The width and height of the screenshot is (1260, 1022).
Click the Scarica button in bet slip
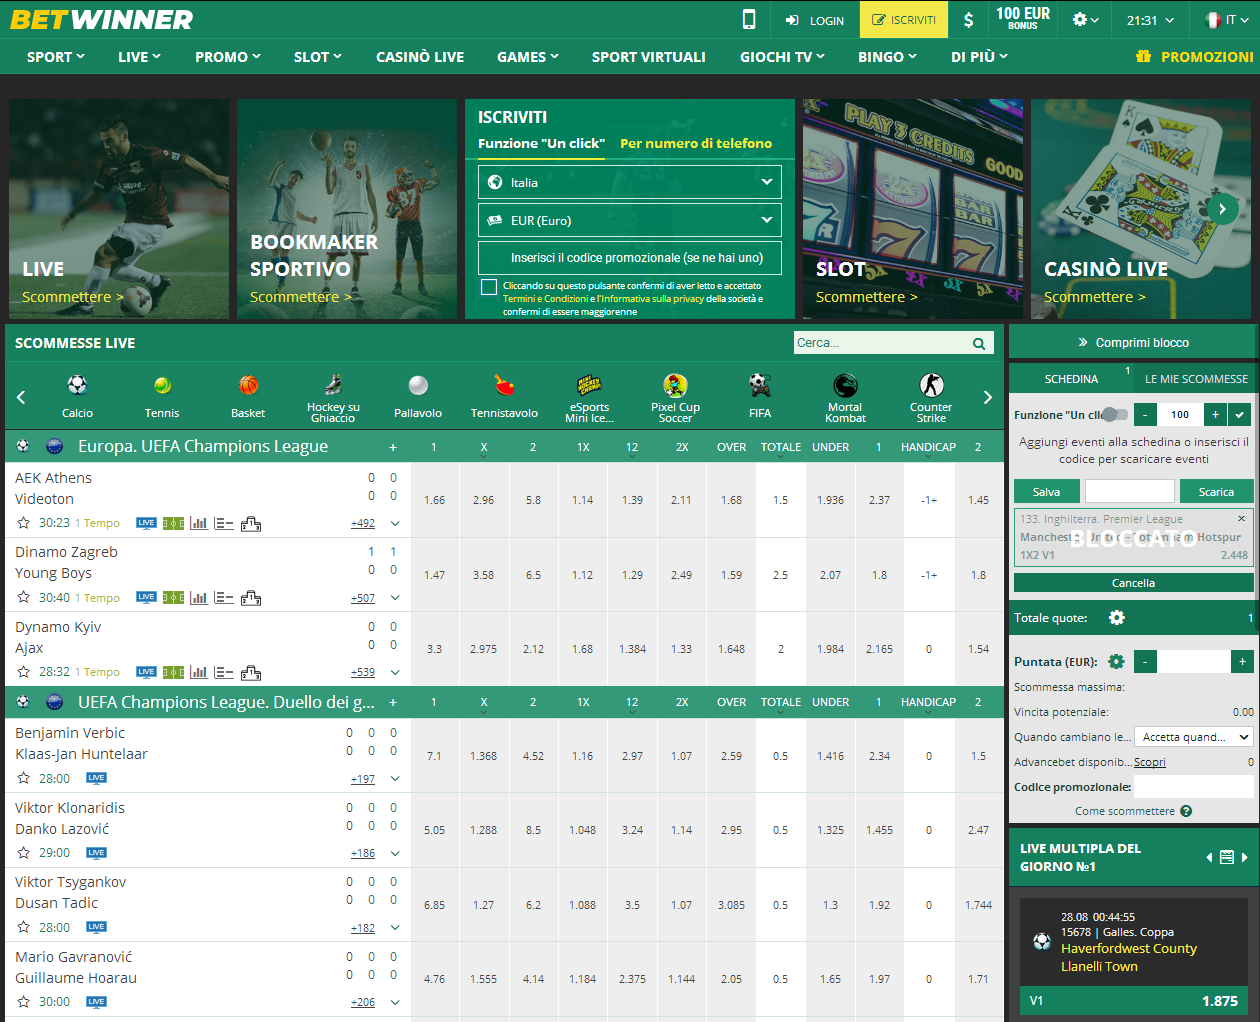click(x=1216, y=491)
